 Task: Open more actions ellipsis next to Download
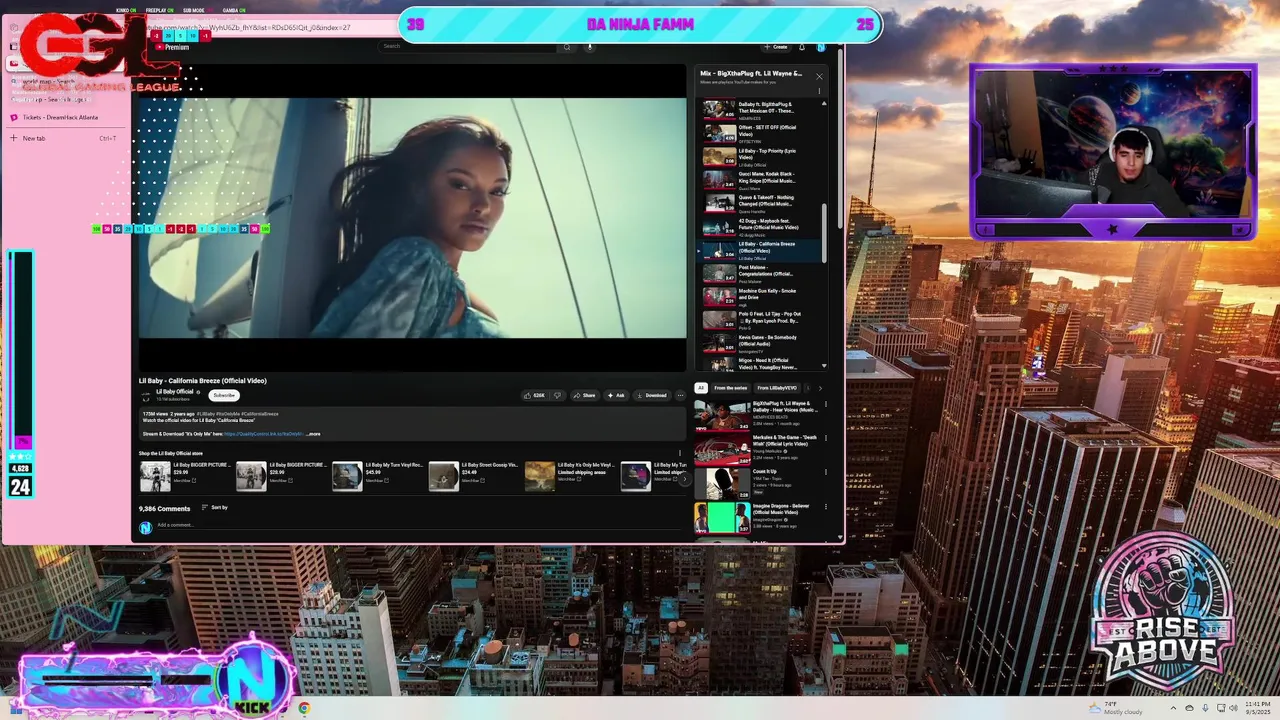pos(680,395)
